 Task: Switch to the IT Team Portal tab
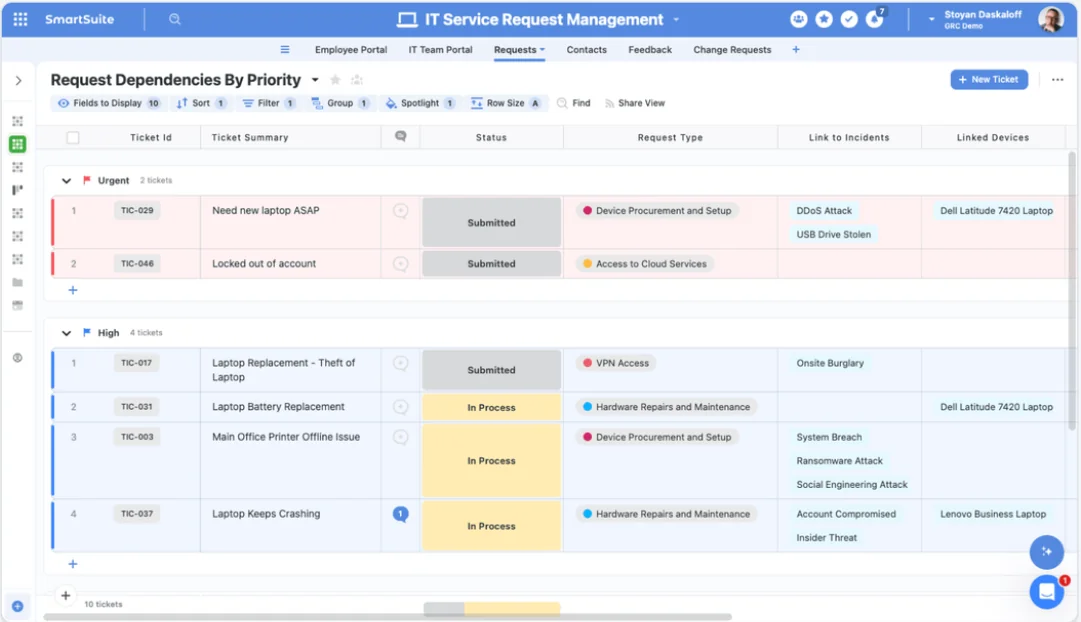click(x=441, y=50)
